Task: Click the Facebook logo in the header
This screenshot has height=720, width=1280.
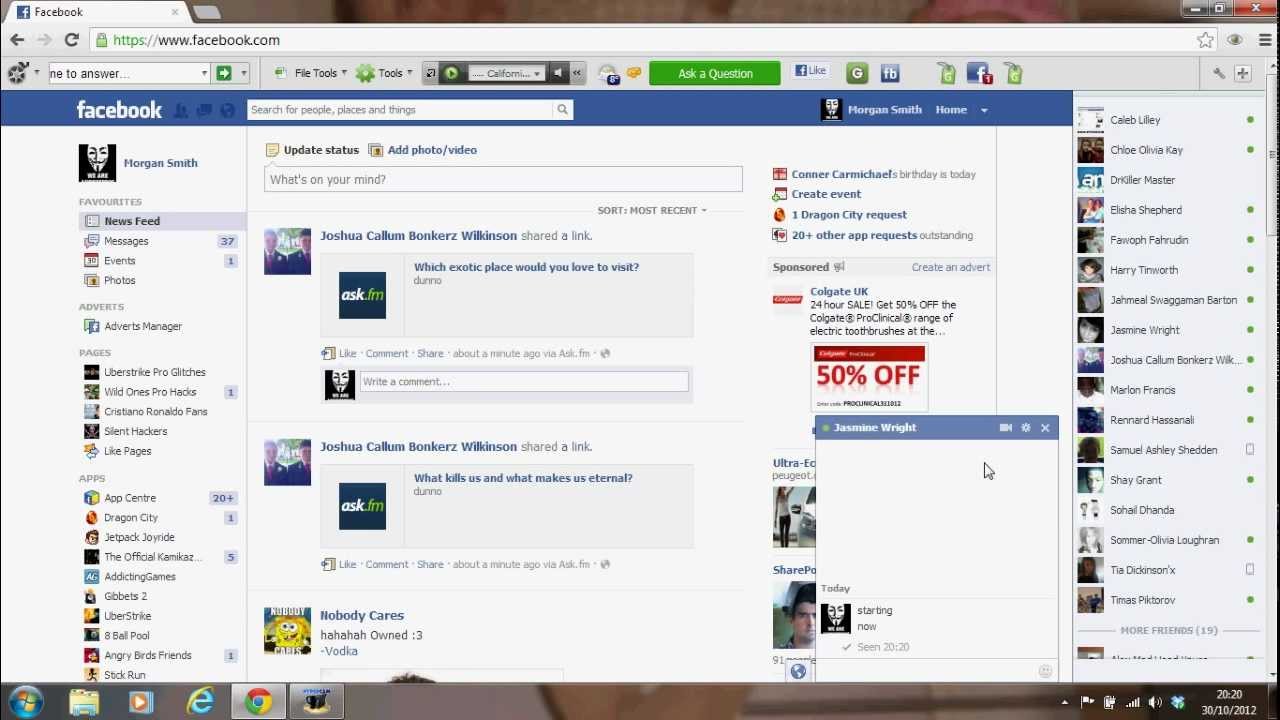Action: 119,110
